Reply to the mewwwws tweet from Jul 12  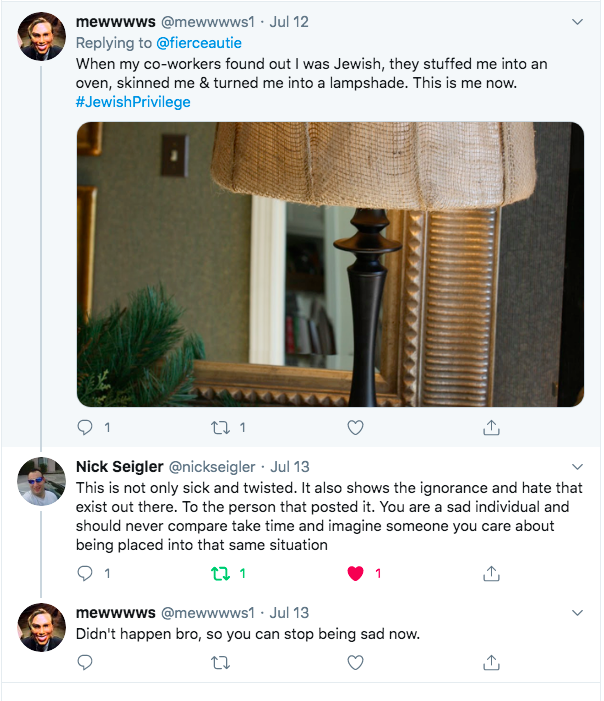click(85, 428)
